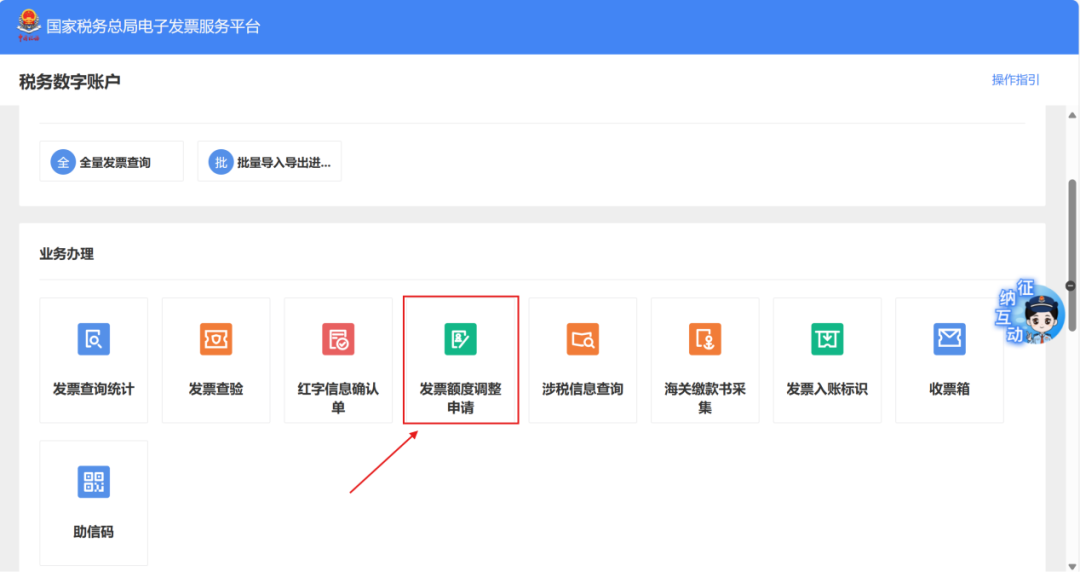
Task: Select 发票入账标识 label
Action: click(x=827, y=389)
